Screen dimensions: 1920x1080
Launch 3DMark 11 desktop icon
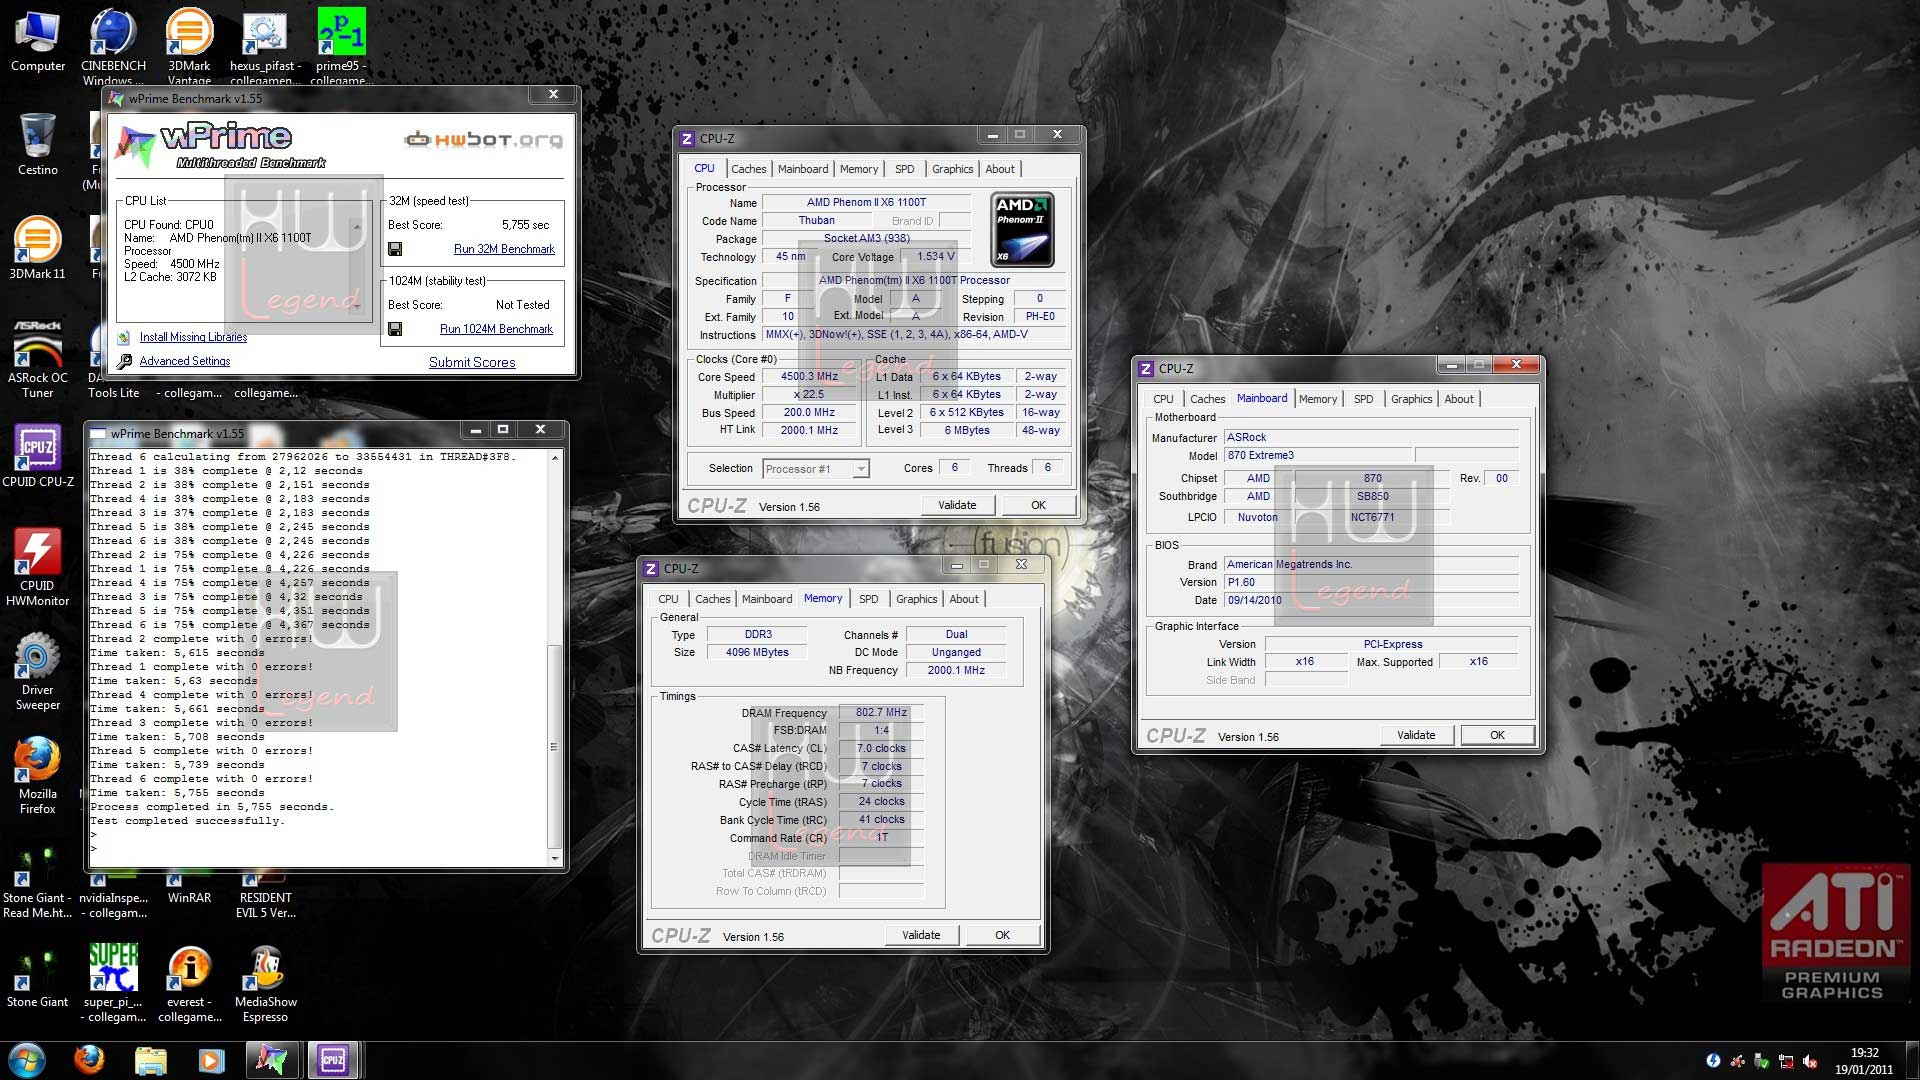[37, 248]
